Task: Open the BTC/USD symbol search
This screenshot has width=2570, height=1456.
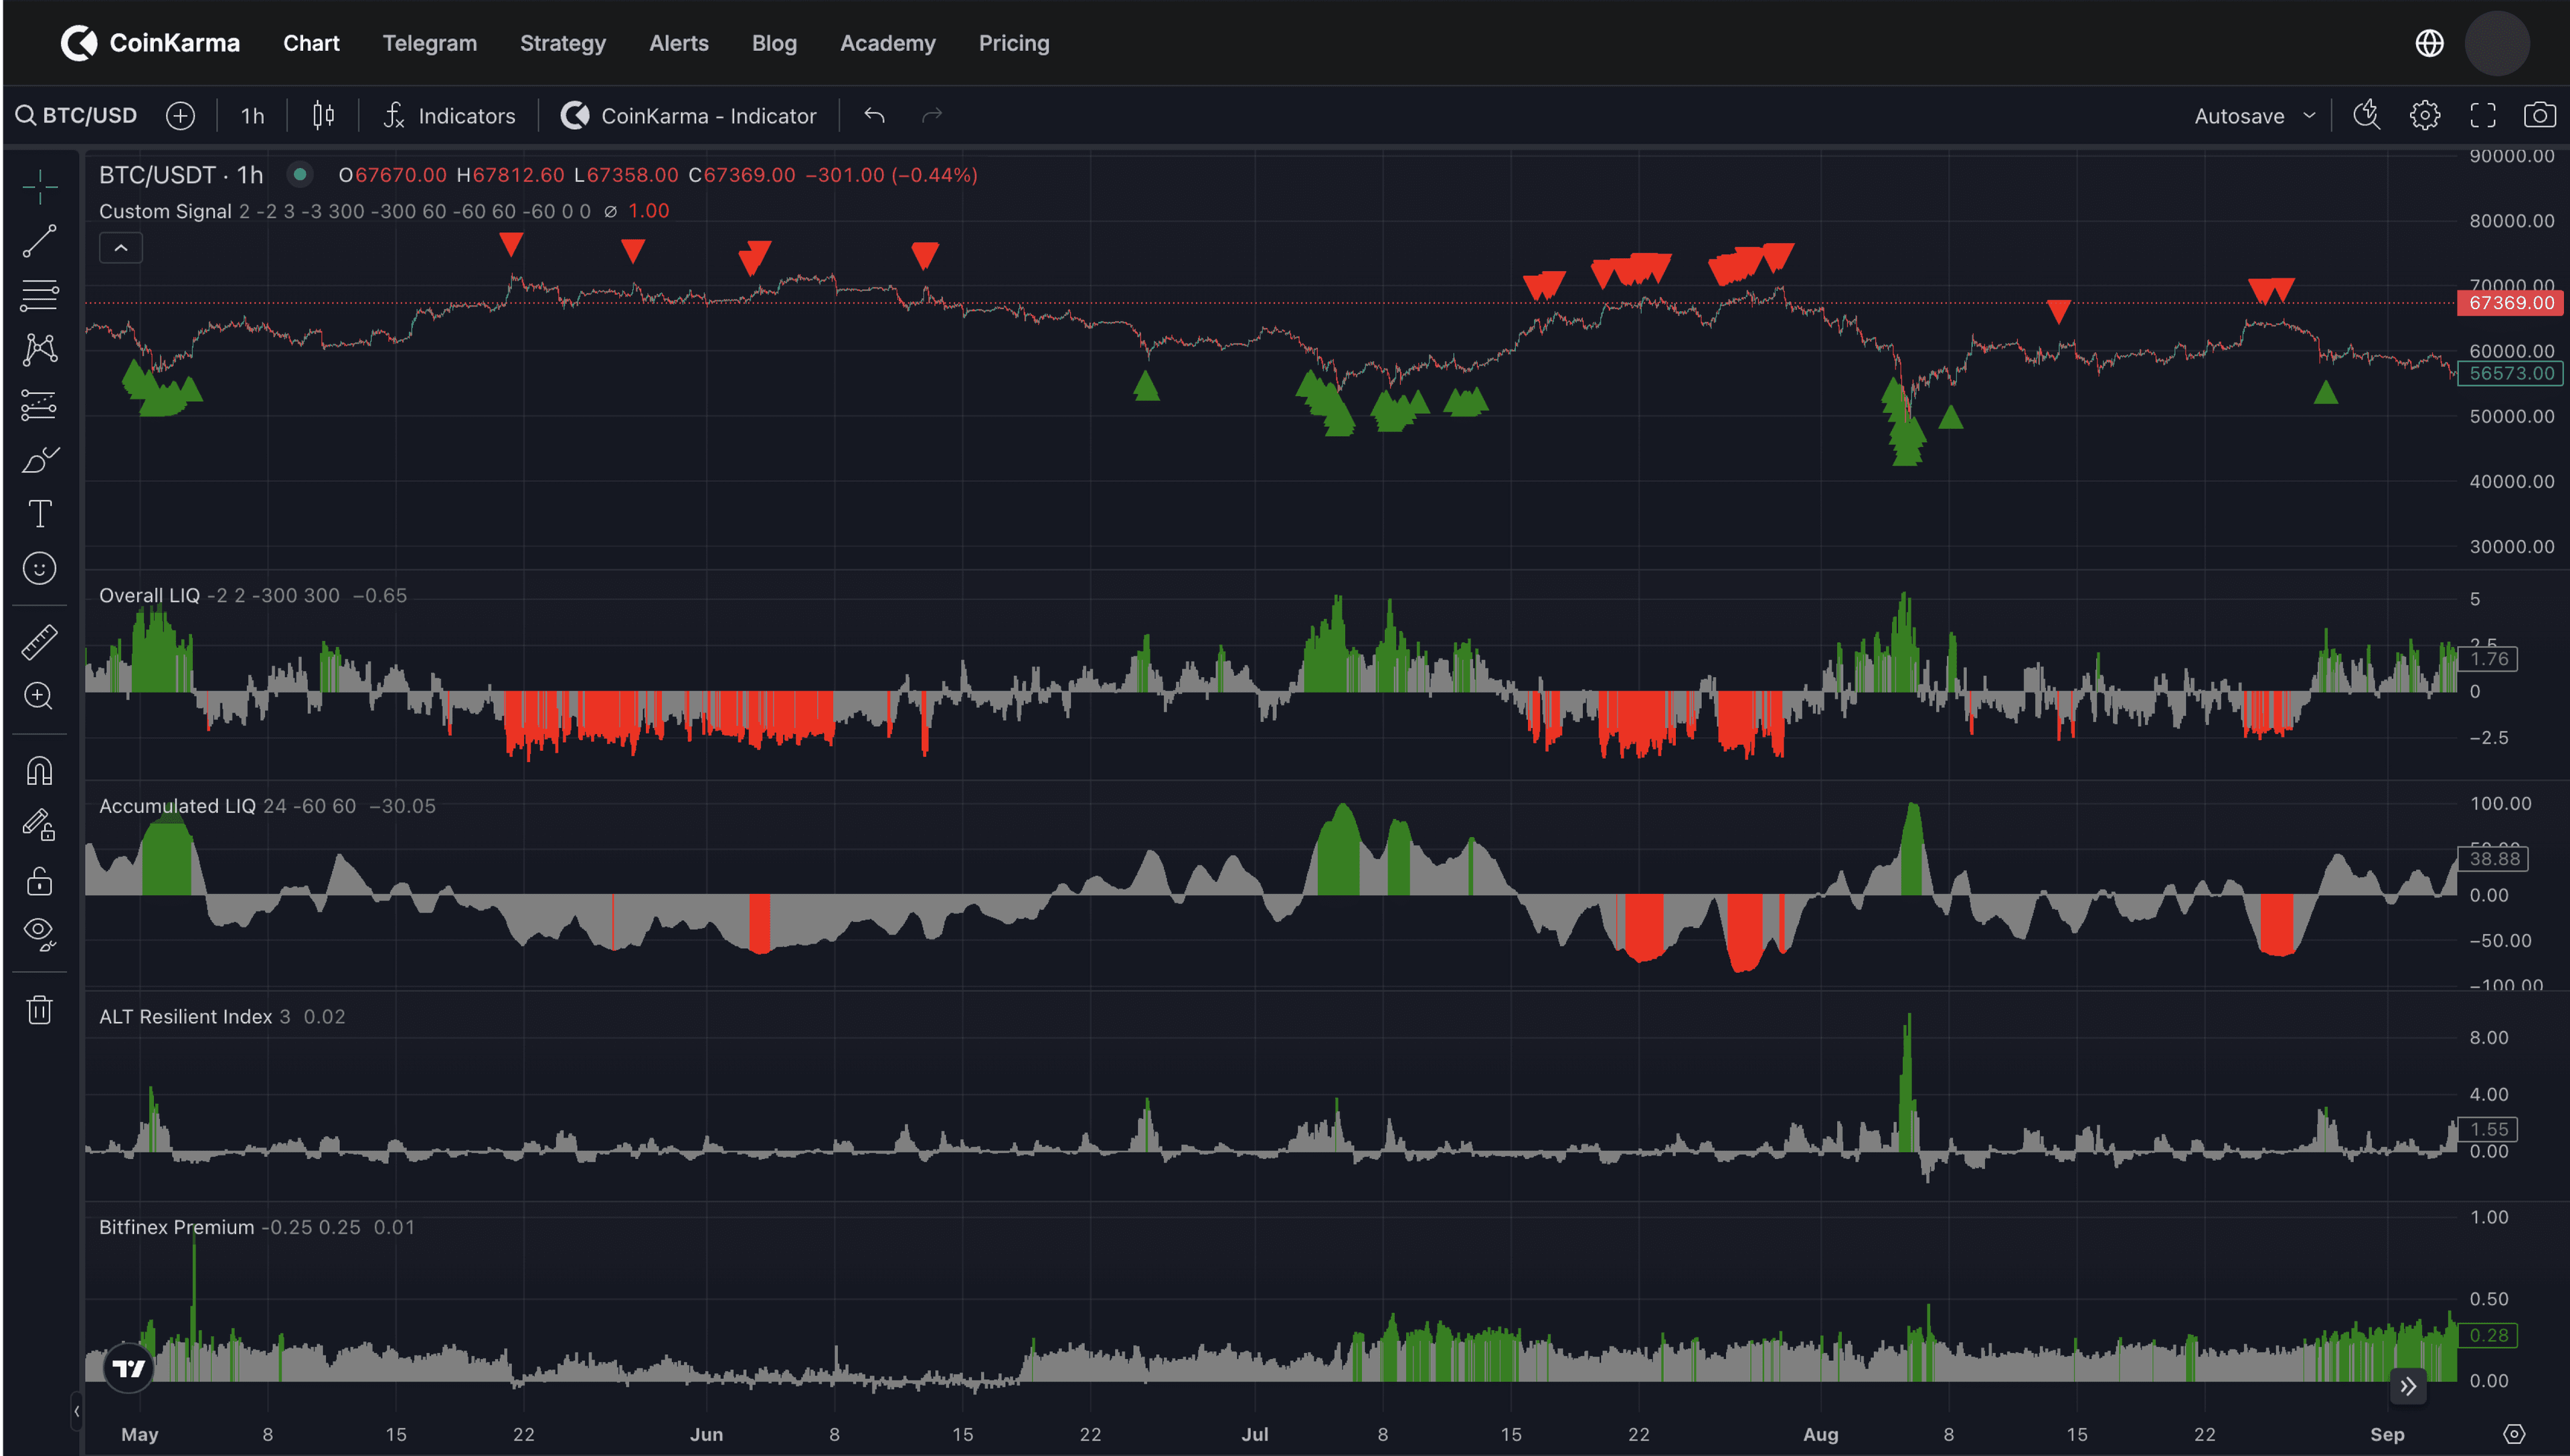Action: 77,116
